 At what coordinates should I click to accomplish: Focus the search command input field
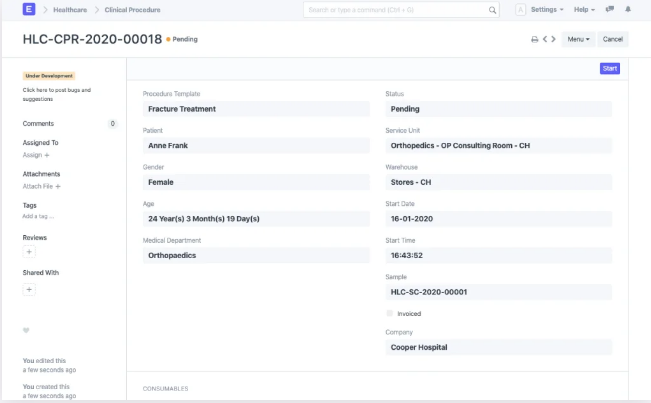point(395,10)
